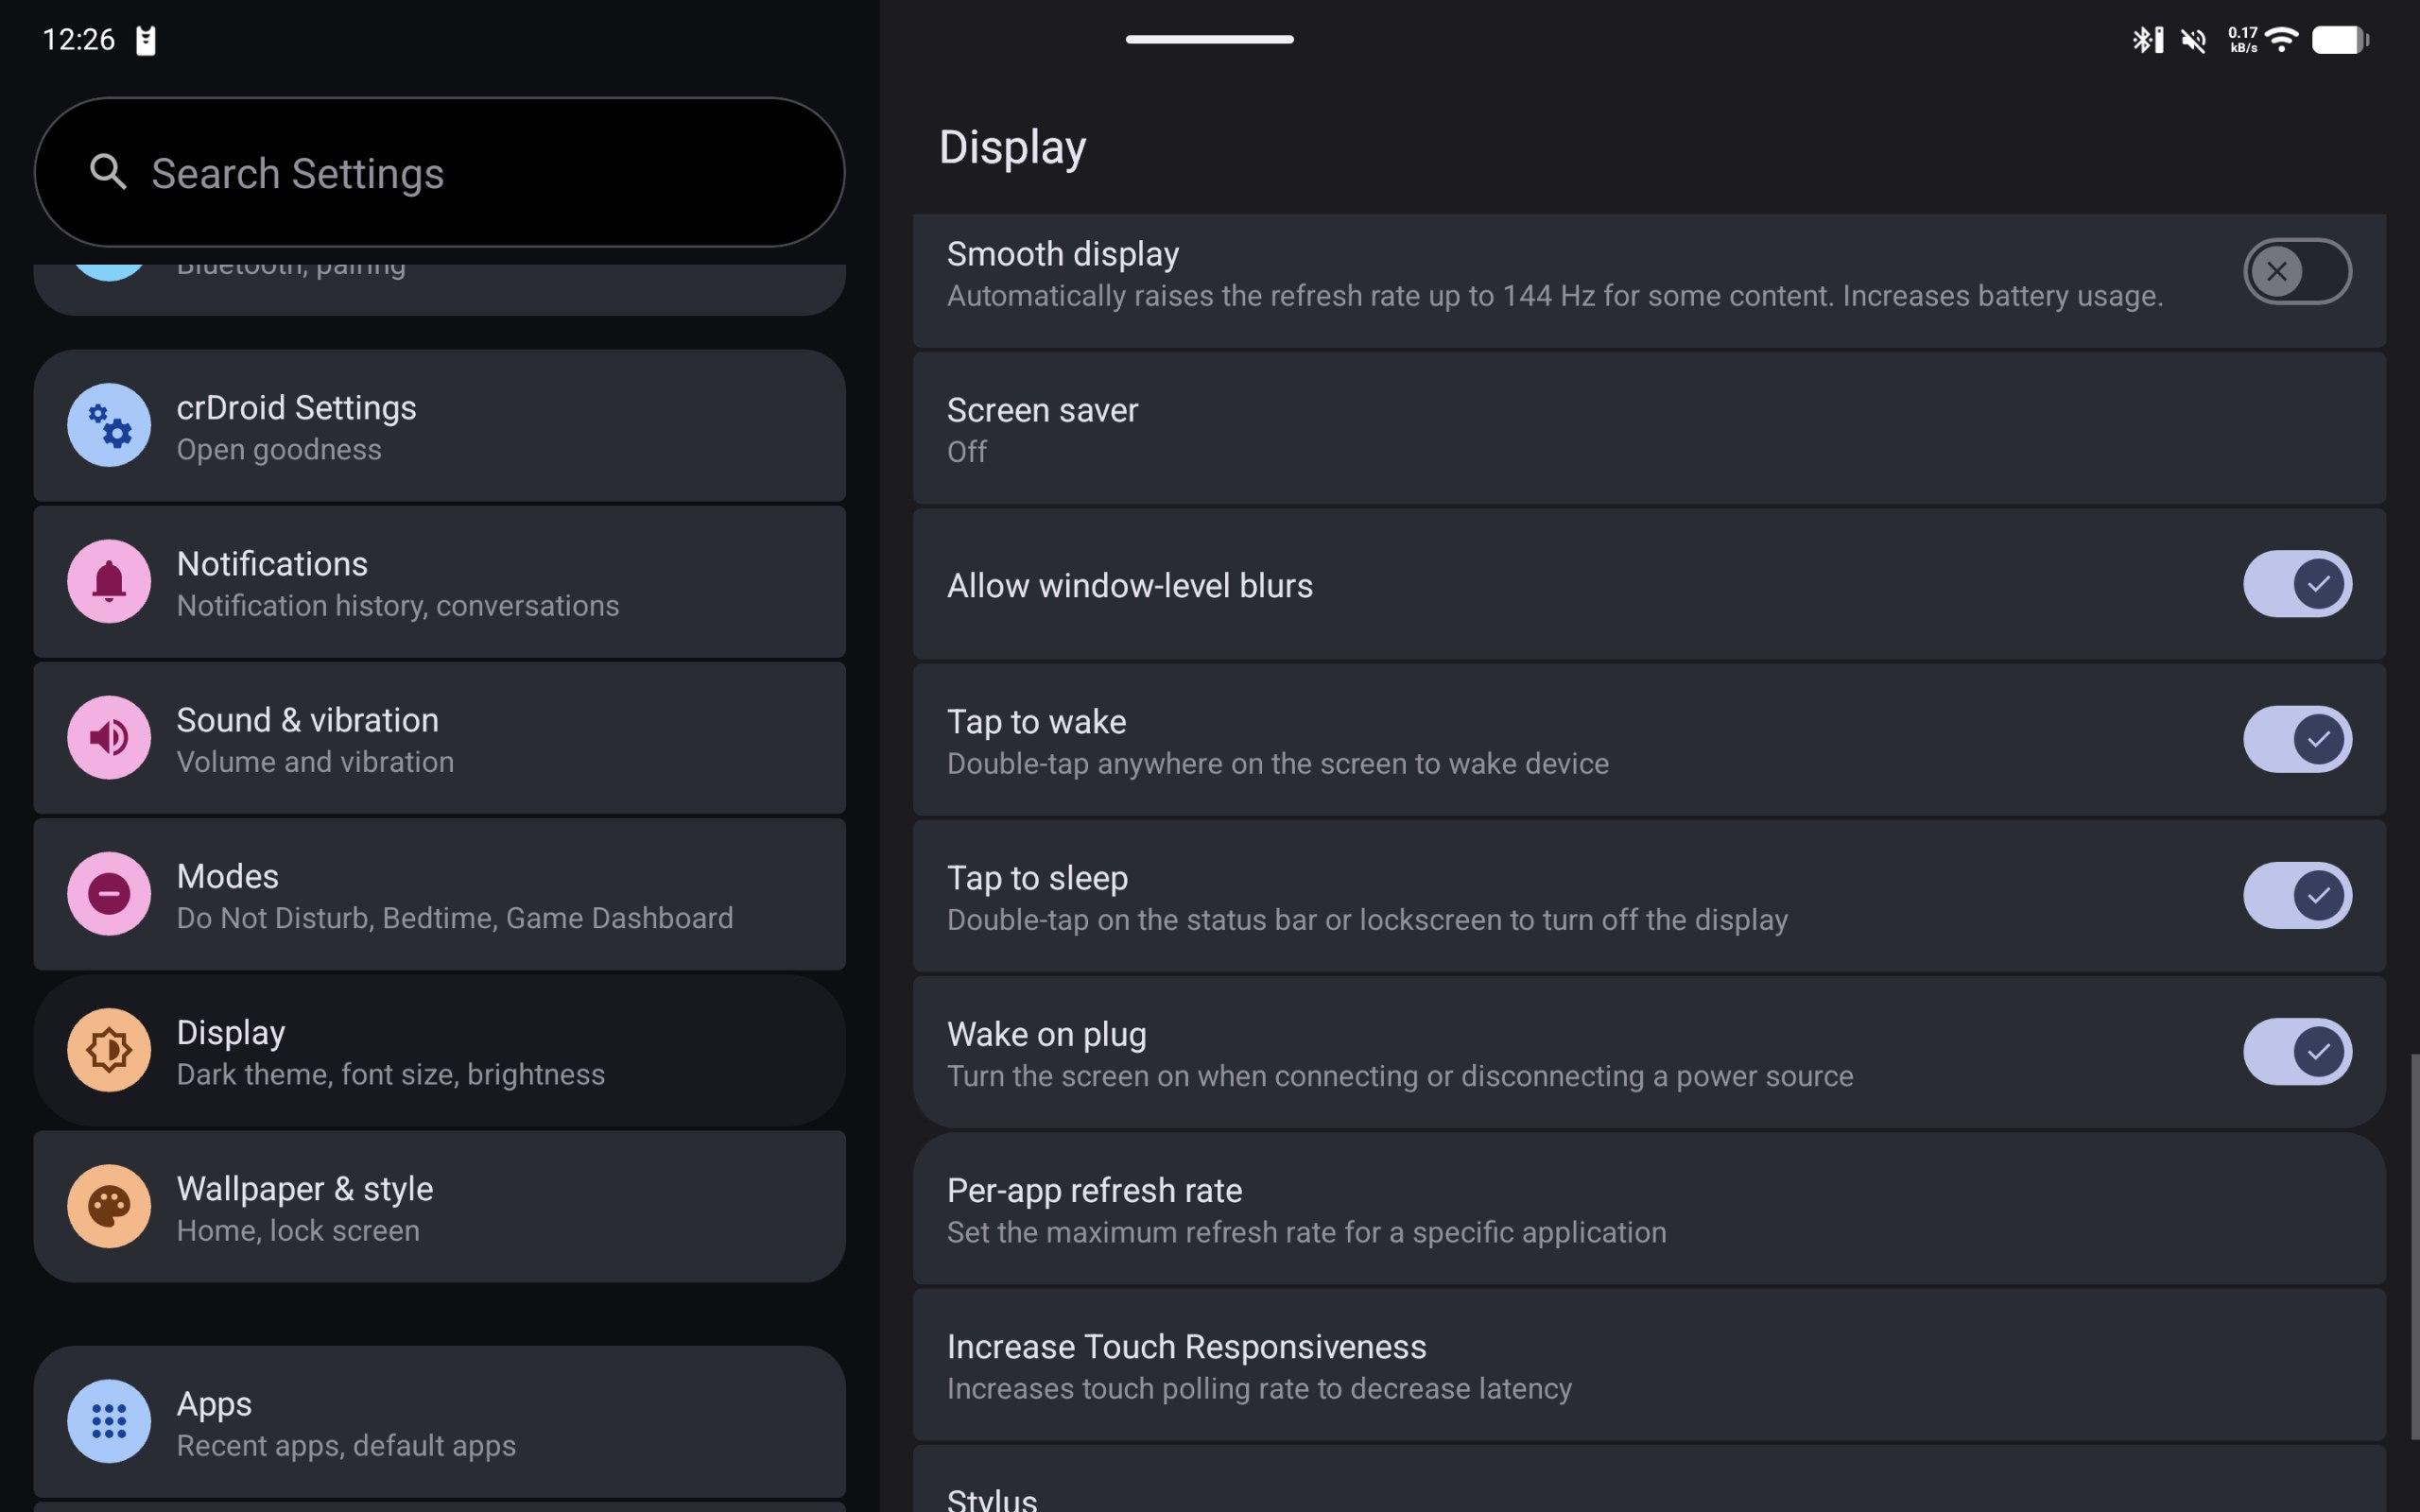The width and height of the screenshot is (2420, 1512).
Task: Enable the Smooth display switch
Action: [2296, 271]
